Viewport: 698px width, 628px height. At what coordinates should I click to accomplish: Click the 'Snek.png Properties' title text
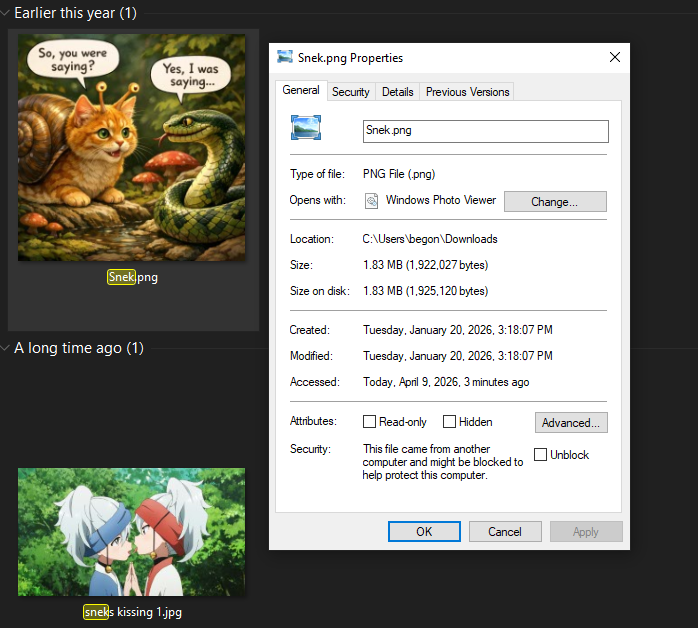coord(350,58)
